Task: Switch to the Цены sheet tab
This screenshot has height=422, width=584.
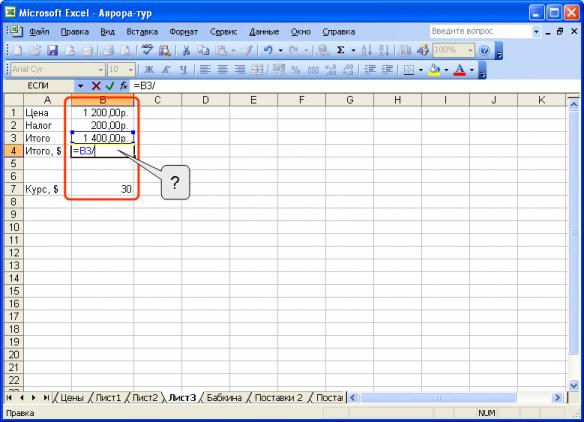Action: point(72,398)
